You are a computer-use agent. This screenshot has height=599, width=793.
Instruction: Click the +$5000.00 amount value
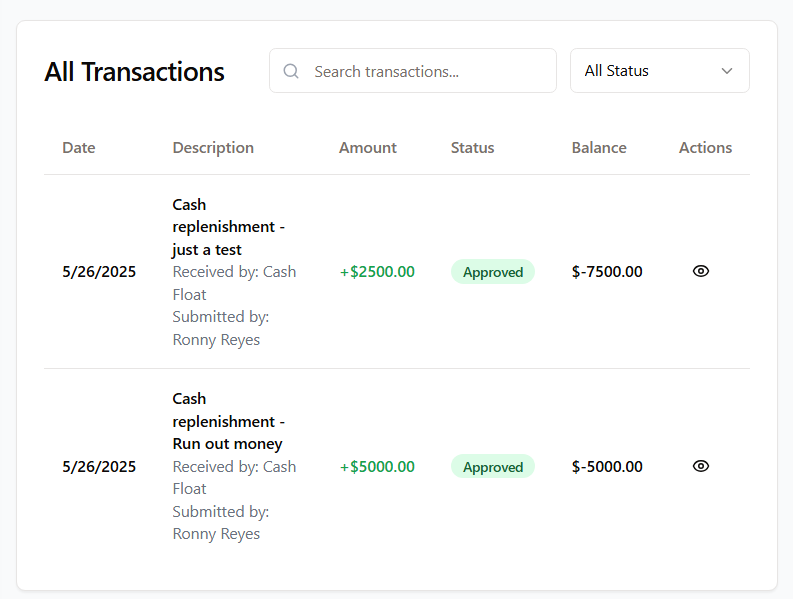tap(377, 467)
